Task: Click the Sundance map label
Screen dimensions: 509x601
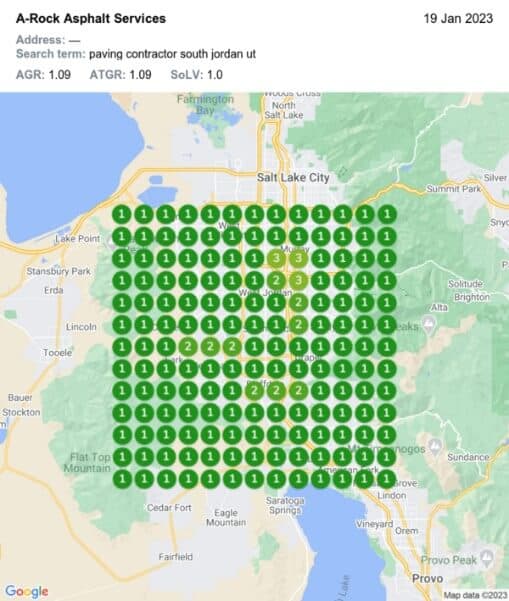Action: (x=468, y=457)
